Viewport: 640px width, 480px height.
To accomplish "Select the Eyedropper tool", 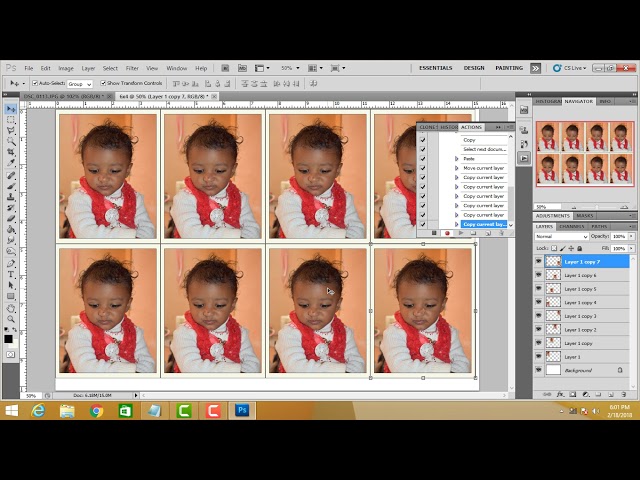I will pyautogui.click(x=11, y=162).
